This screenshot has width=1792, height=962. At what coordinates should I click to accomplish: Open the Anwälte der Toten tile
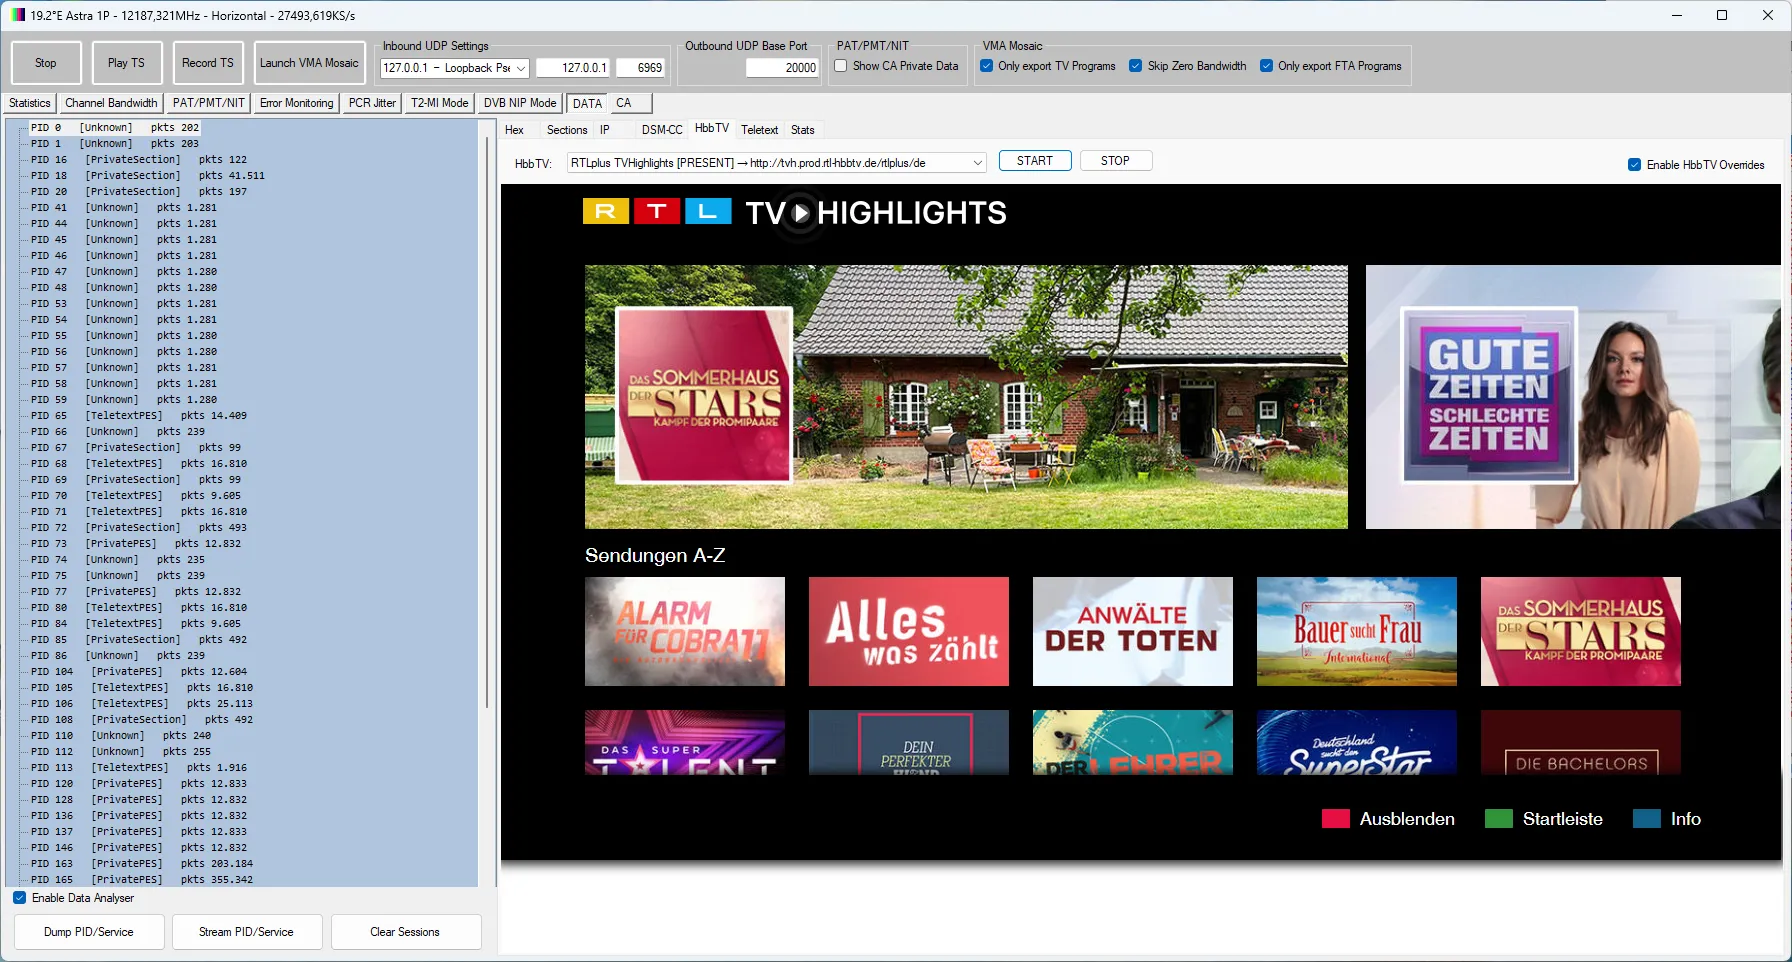(x=1133, y=631)
